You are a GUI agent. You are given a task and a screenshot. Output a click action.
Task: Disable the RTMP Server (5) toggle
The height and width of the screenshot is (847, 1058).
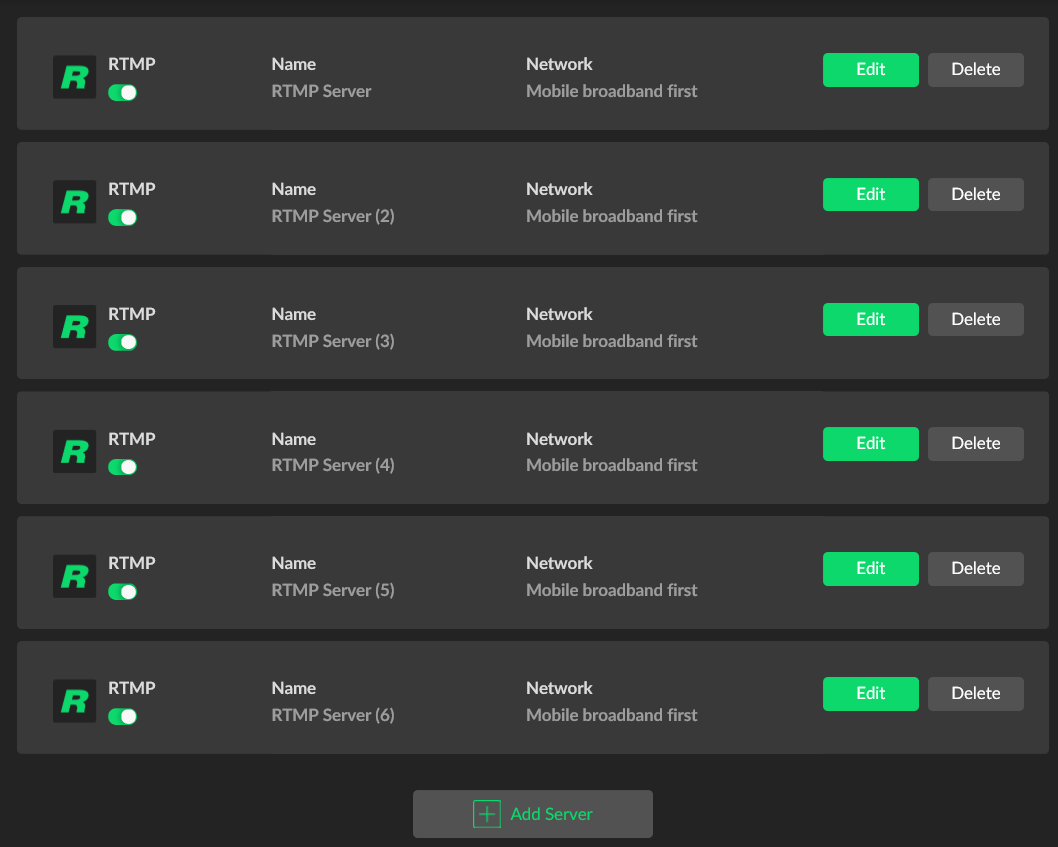tap(122, 592)
